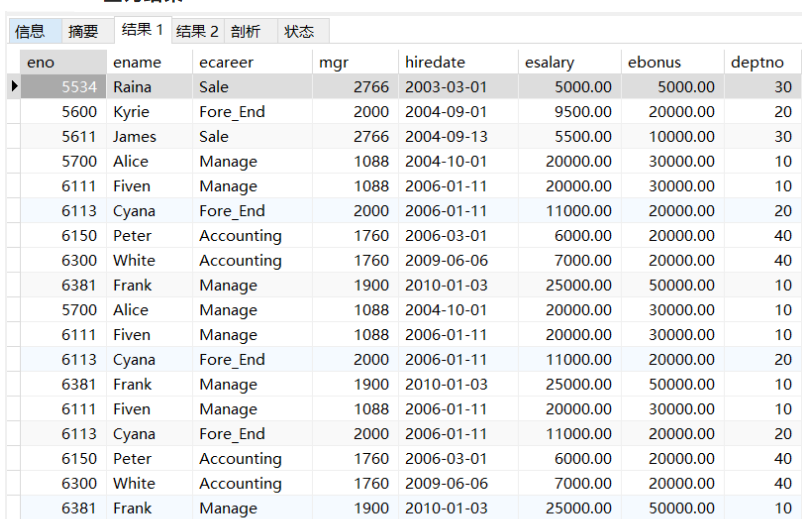Click the current row indicator arrow
The image size is (808, 519).
click(14, 87)
